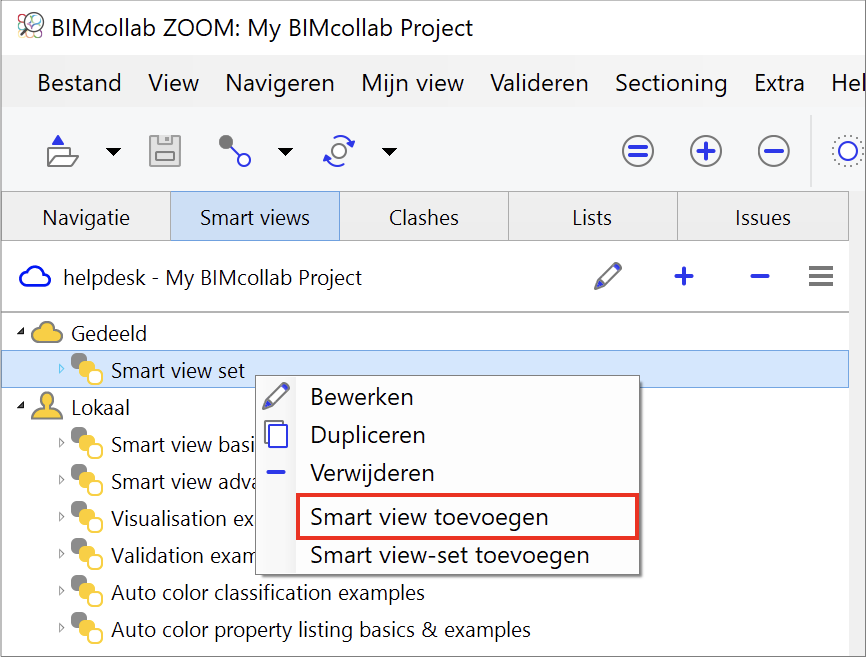
Task: Click the connect nodes toolbar icon
Action: (x=235, y=151)
